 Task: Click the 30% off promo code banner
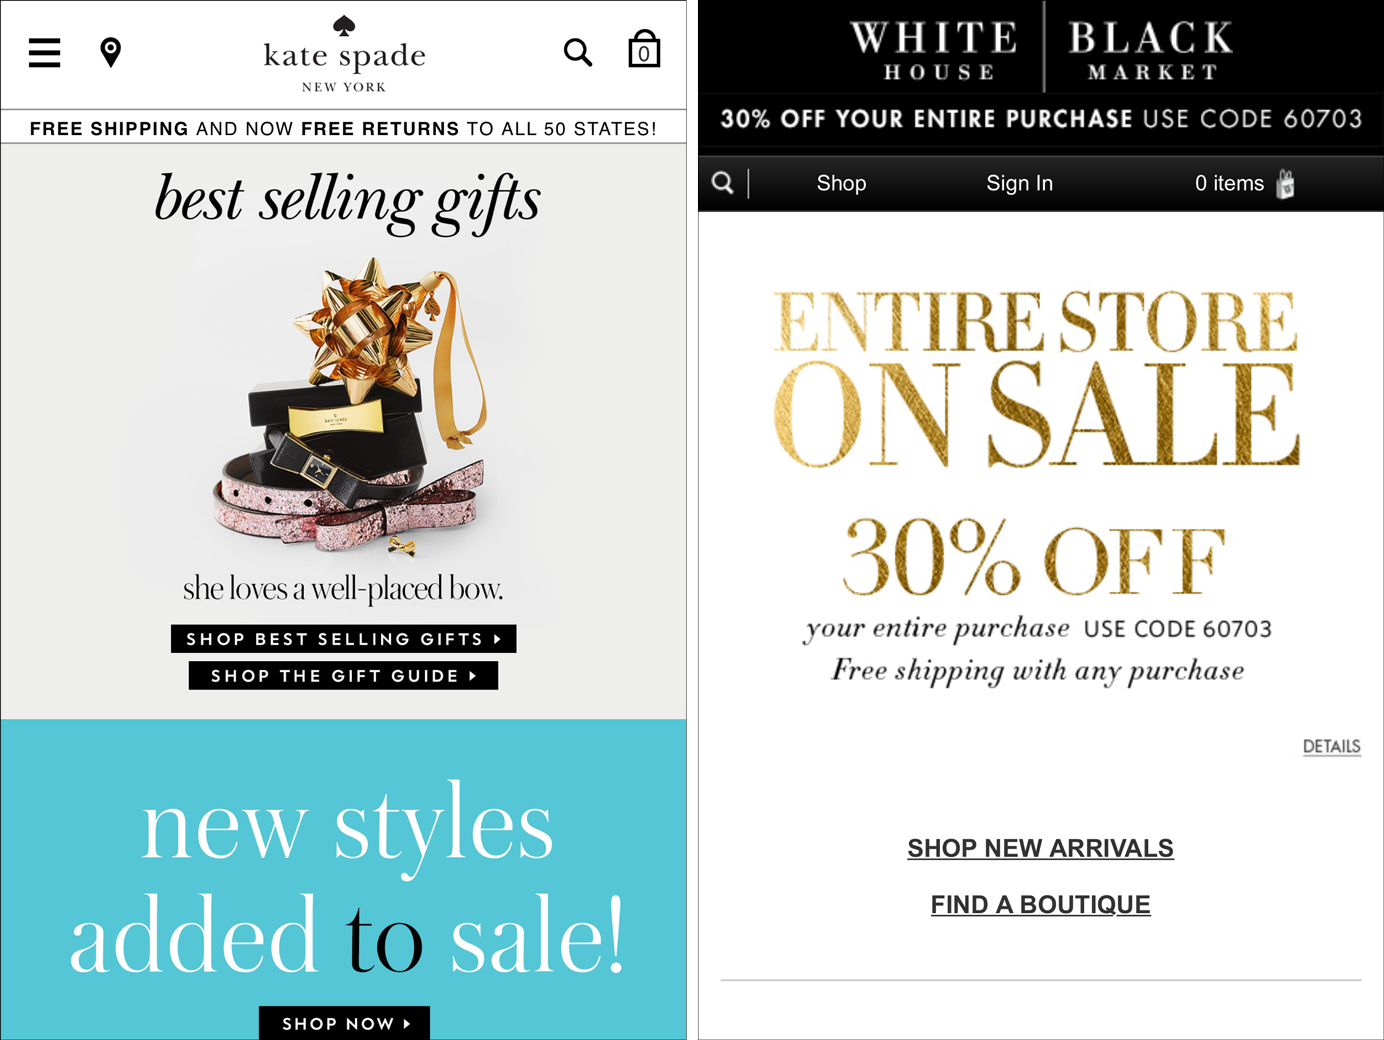(x=1041, y=119)
